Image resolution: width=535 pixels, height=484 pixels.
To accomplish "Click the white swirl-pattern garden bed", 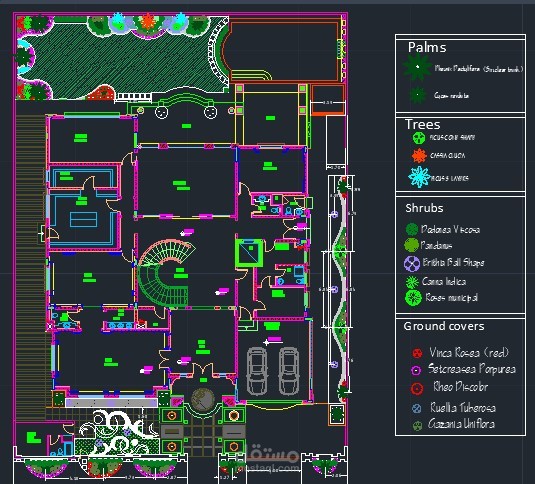I will tap(118, 433).
